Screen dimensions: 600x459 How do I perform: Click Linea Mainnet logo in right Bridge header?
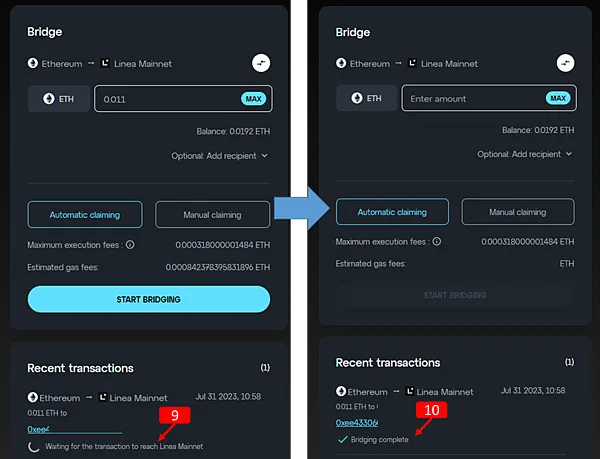pyautogui.click(x=412, y=63)
